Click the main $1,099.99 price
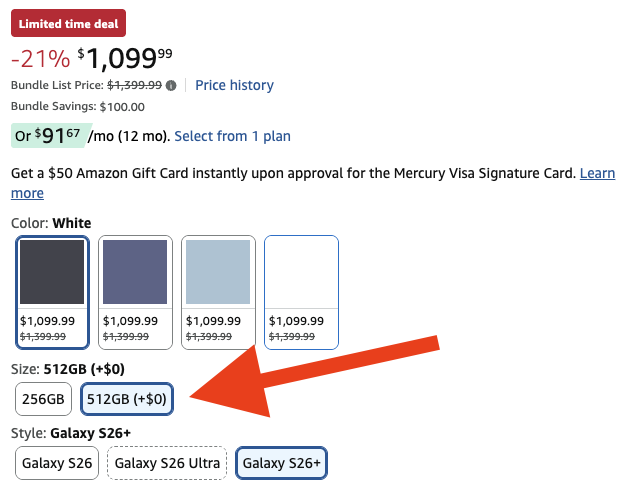Screen dimensions: 635x491 click(x=124, y=59)
